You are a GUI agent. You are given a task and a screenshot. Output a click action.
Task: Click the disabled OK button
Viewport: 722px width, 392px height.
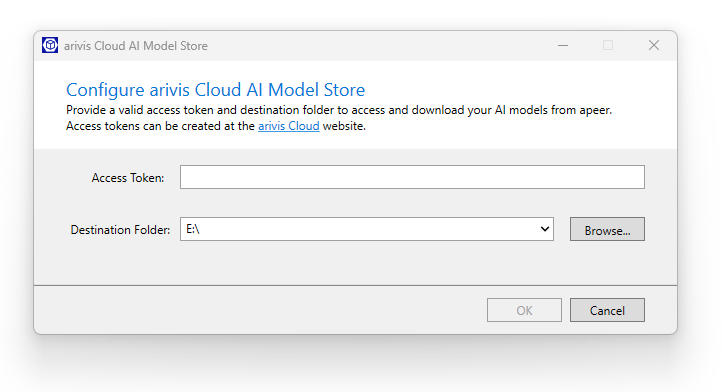click(524, 310)
